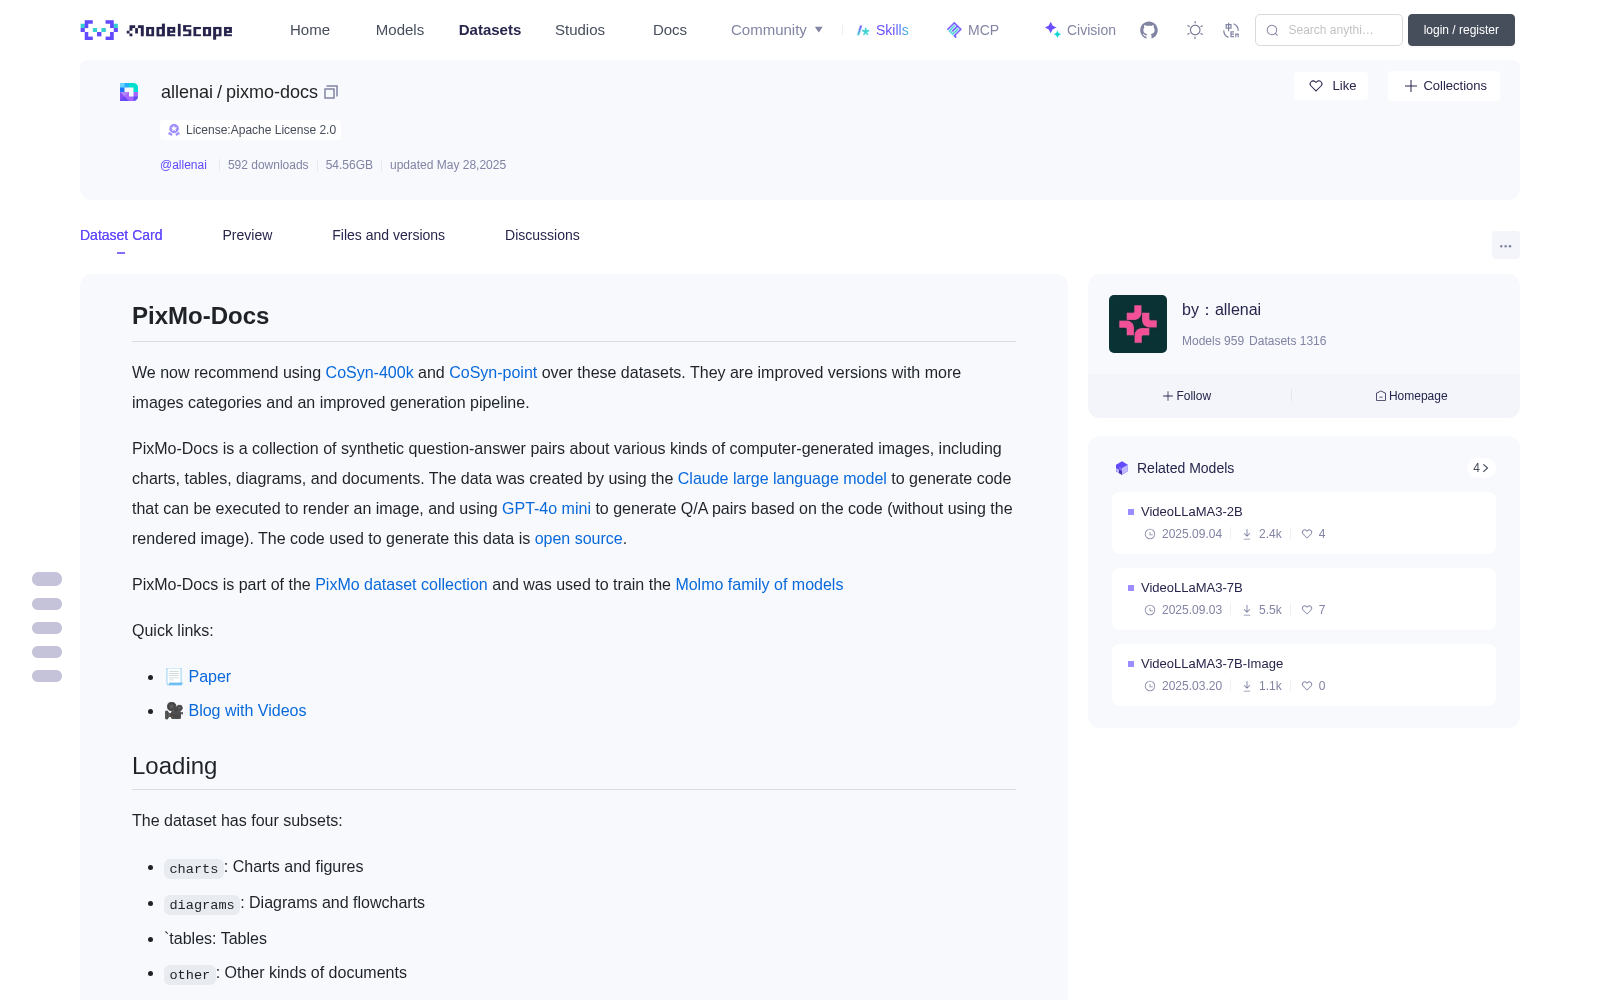
Task: Switch to the Preview tab
Action: point(247,235)
